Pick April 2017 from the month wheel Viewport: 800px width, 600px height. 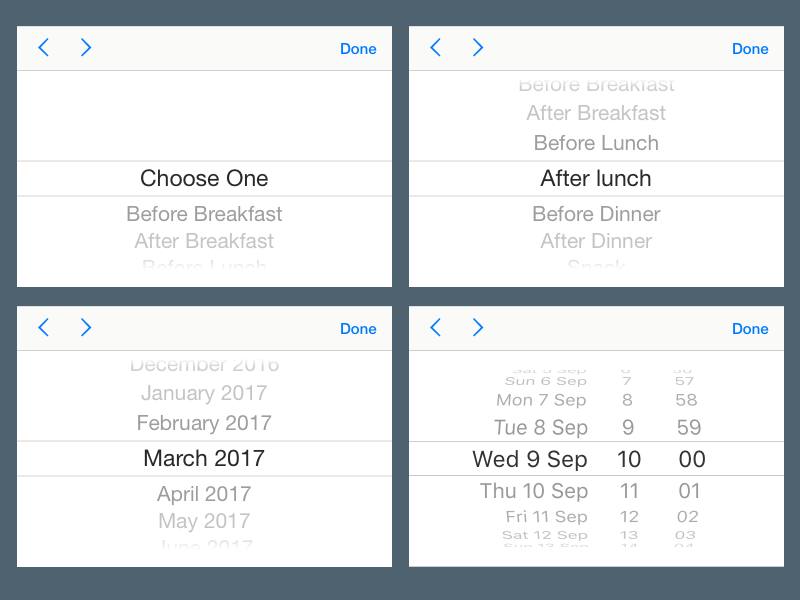[x=204, y=494]
